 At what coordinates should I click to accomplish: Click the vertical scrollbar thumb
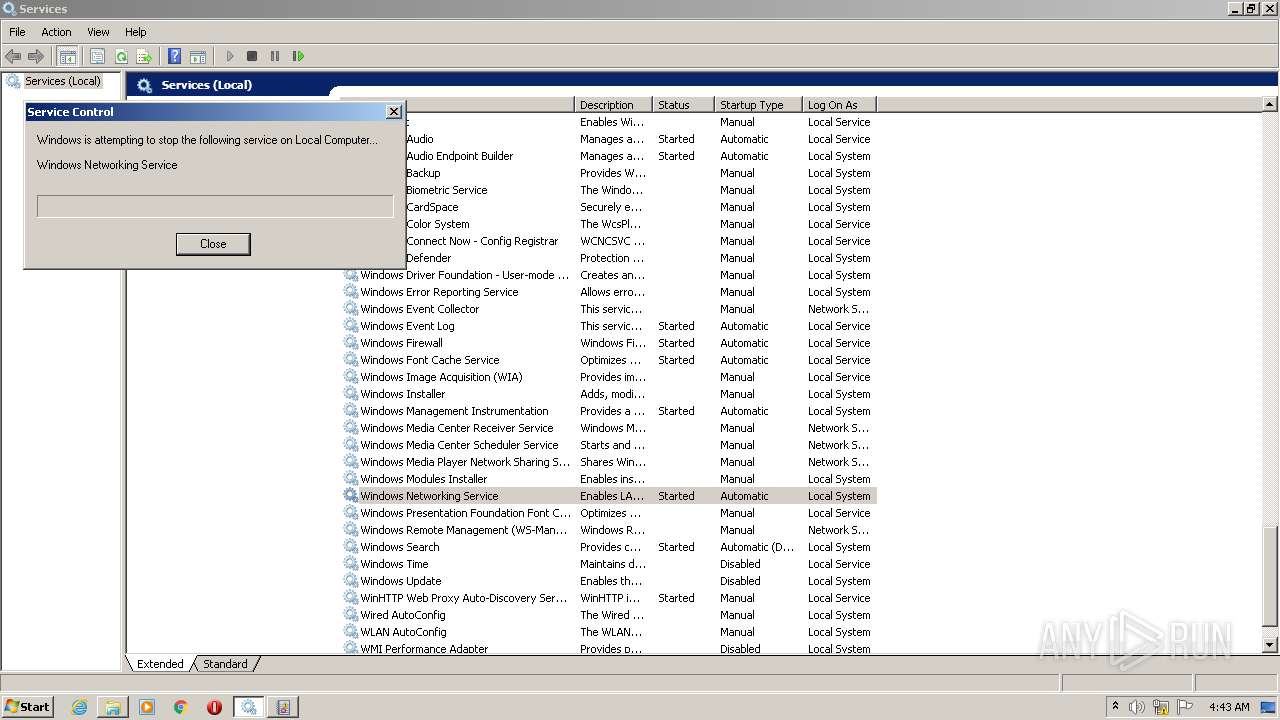click(x=1270, y=575)
